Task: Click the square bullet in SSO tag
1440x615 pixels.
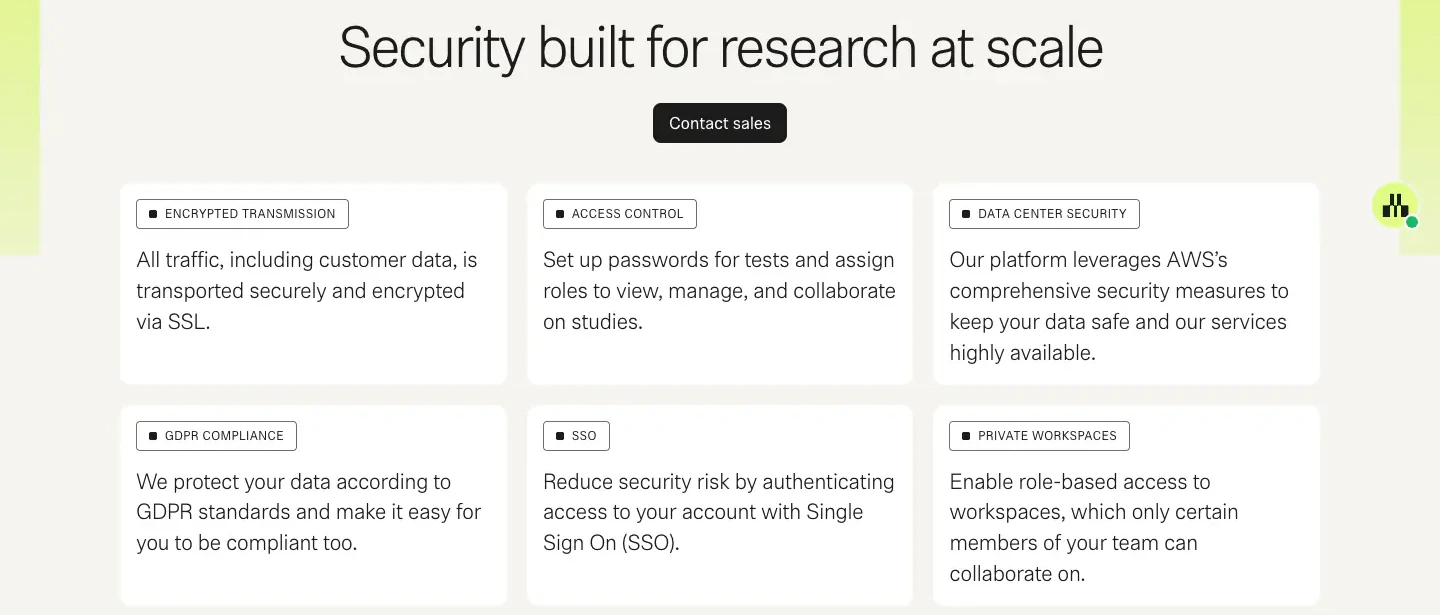Action: (560, 436)
